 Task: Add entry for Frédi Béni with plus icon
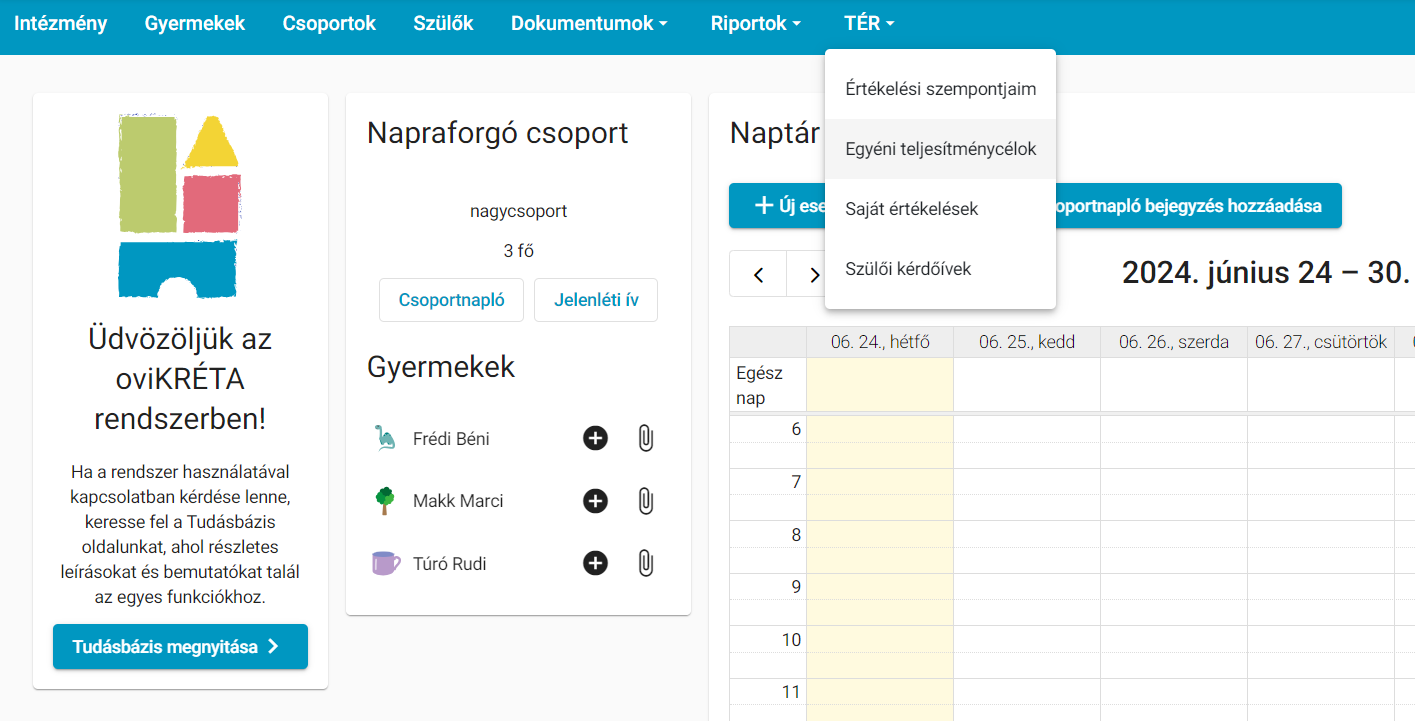[595, 438]
